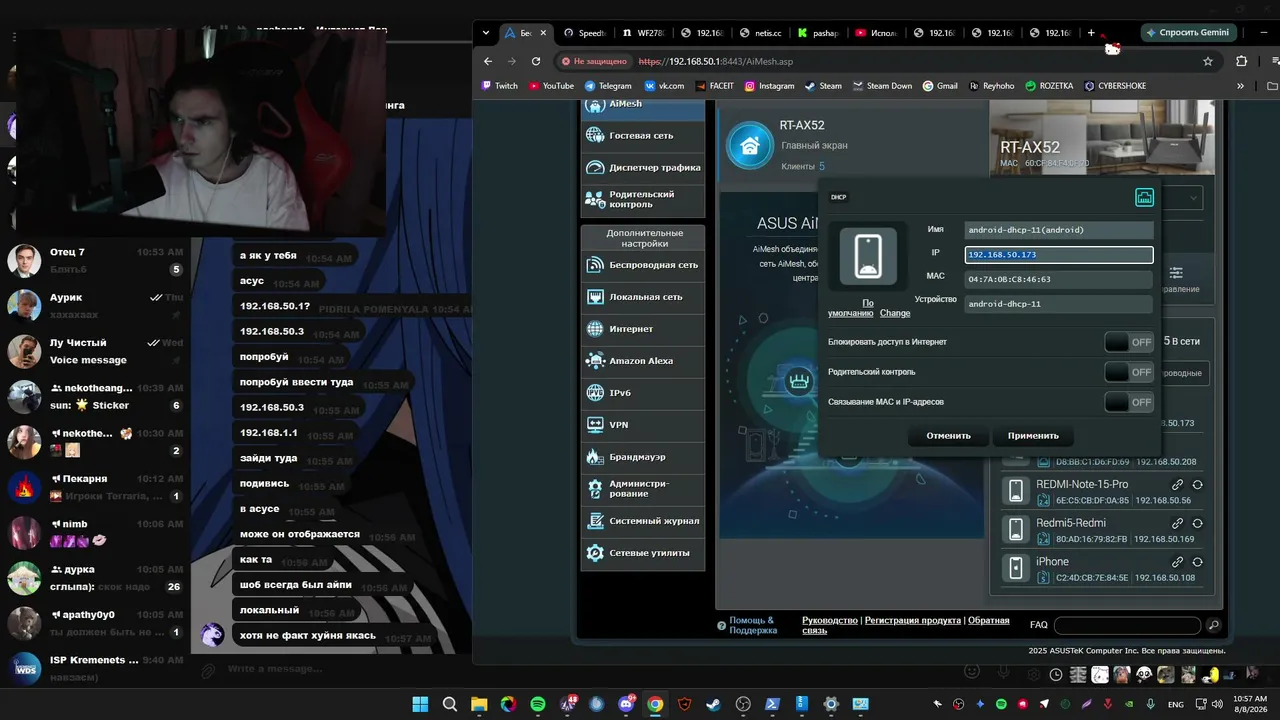Open Network Tools (Сетевые утилиты)
Image resolution: width=1280 pixels, height=720 pixels.
pos(643,553)
